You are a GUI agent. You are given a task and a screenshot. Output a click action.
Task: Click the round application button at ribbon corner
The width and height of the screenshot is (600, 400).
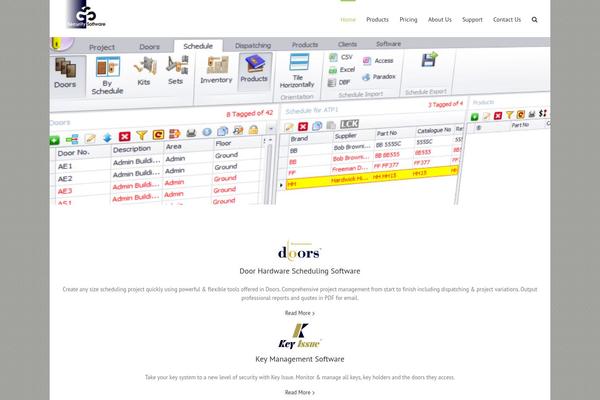[x=60, y=44]
